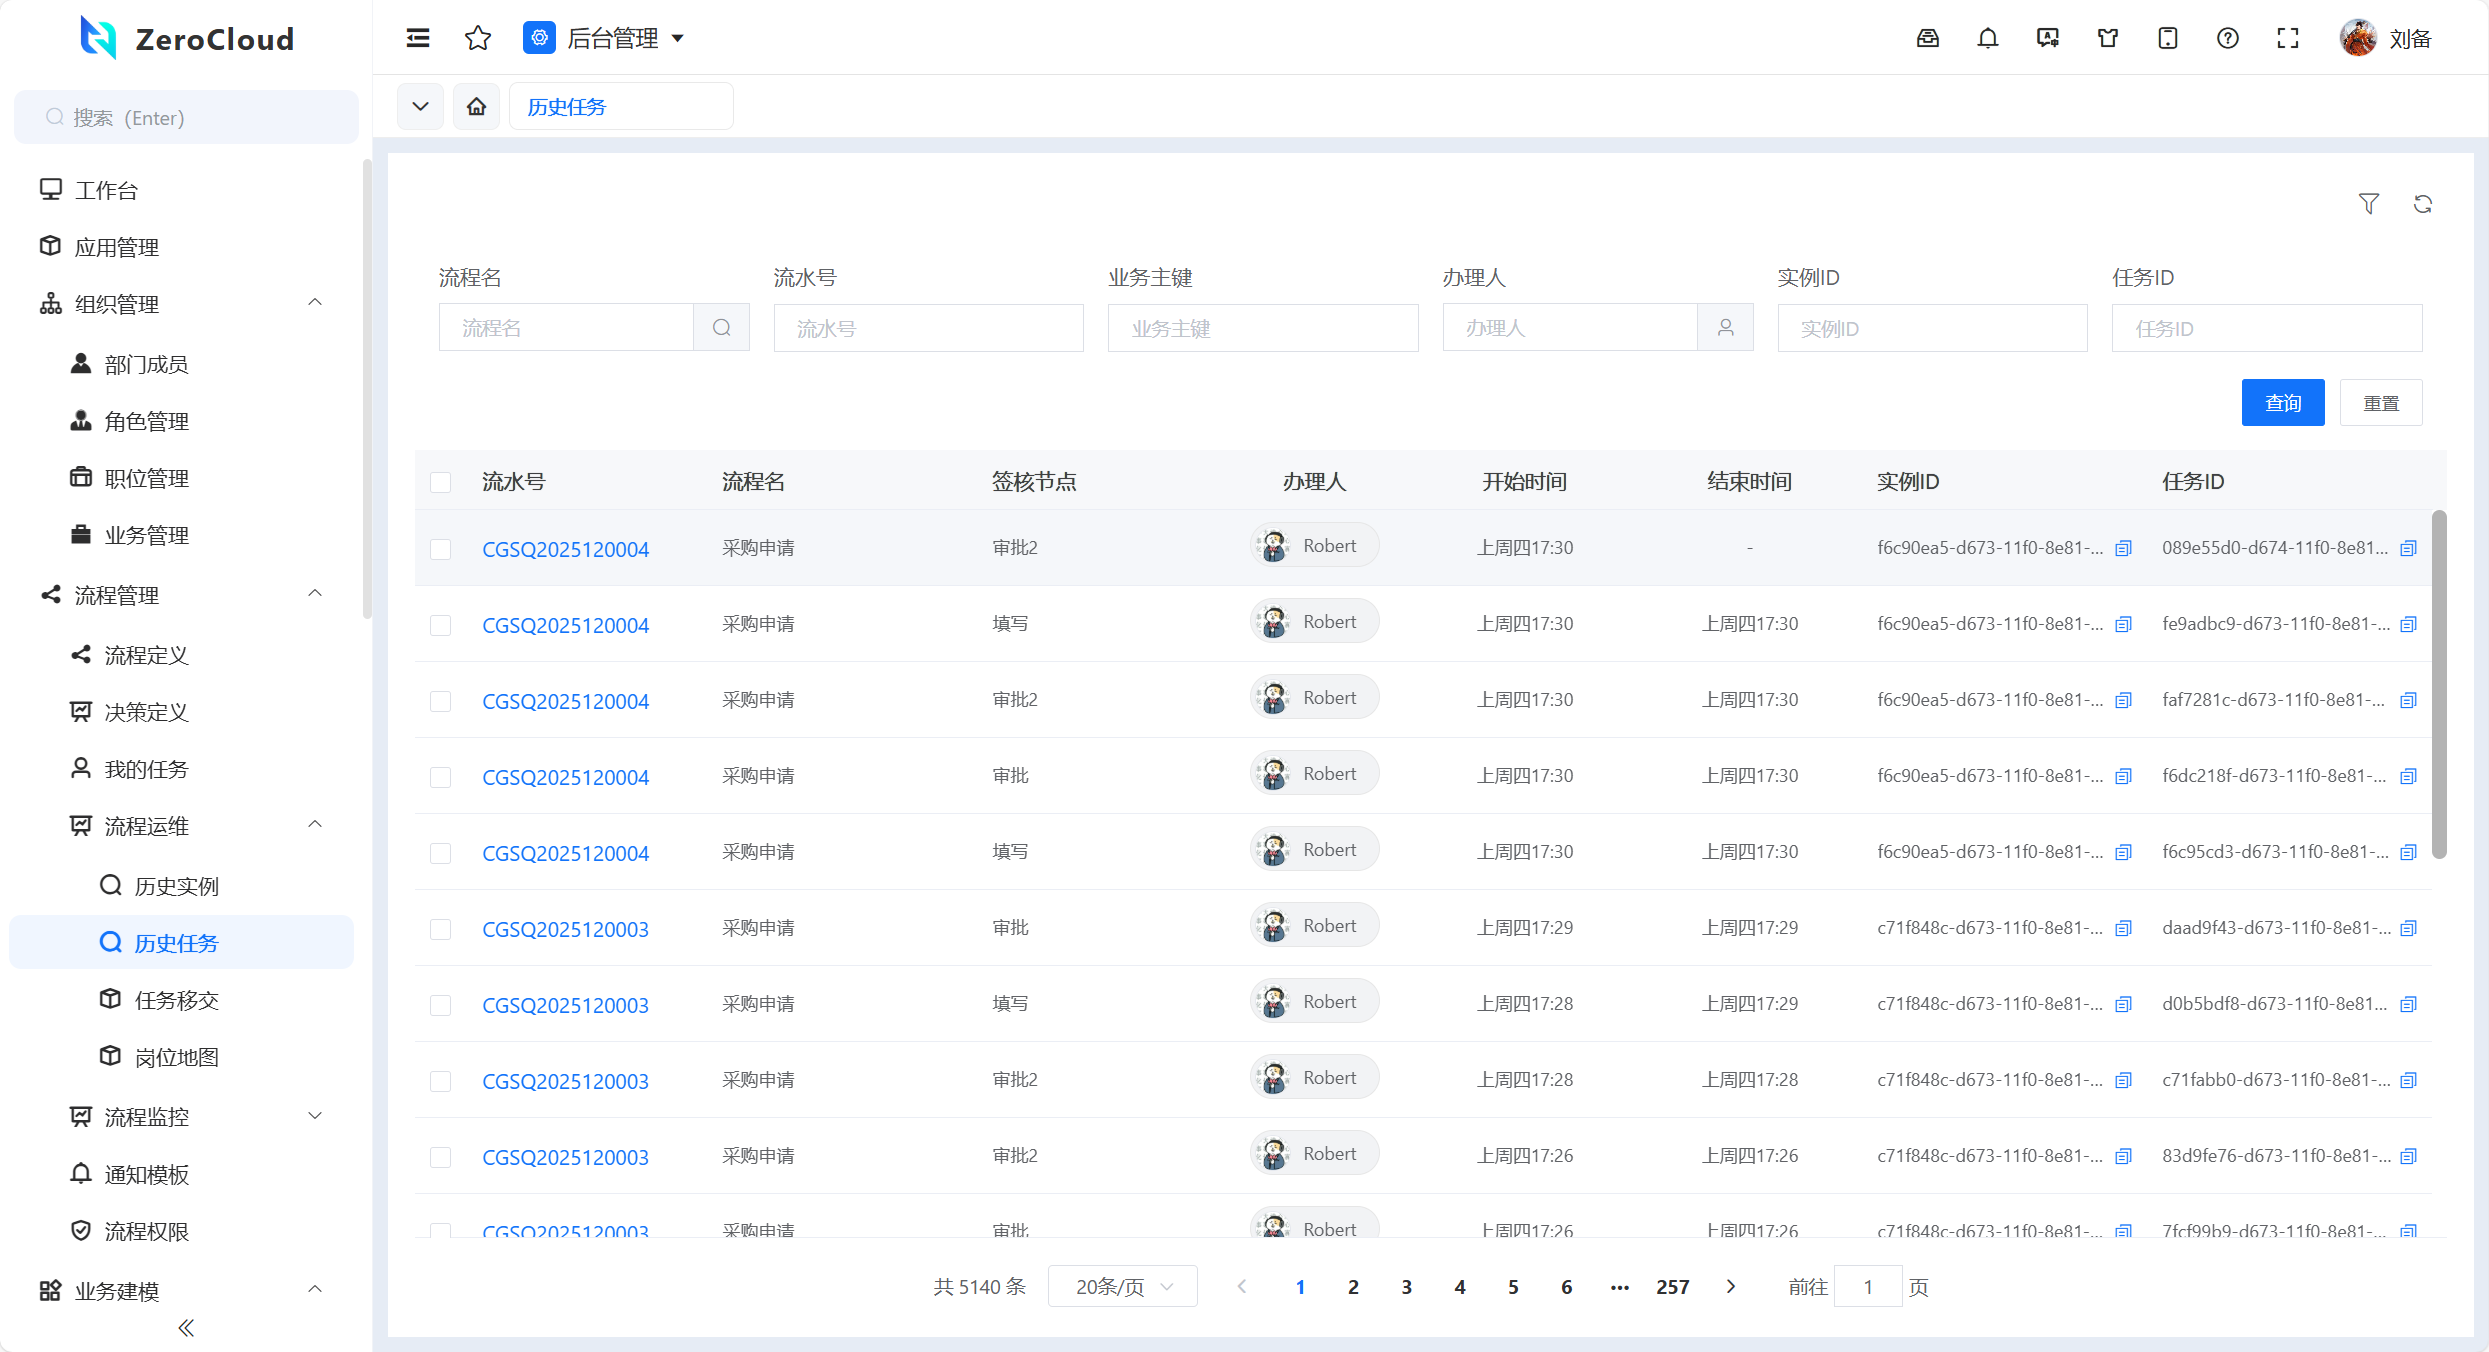Select checkbox for first CGSQ2025120003 row
This screenshot has height=1352, width=2489.
tap(440, 929)
